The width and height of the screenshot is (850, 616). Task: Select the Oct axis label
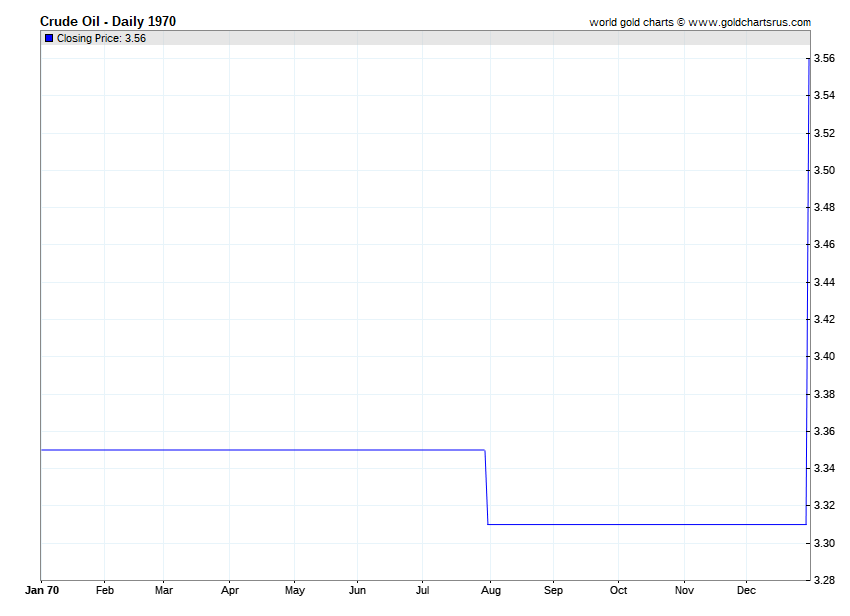[619, 590]
